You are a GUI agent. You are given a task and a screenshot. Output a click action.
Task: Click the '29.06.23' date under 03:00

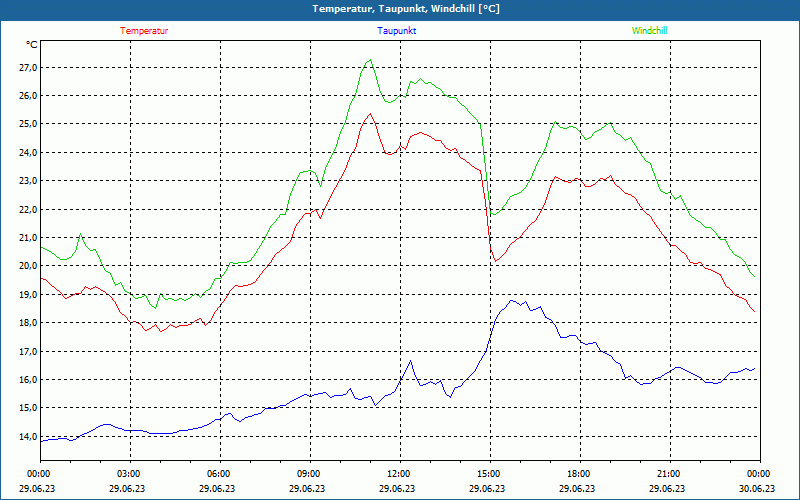[x=128, y=488]
